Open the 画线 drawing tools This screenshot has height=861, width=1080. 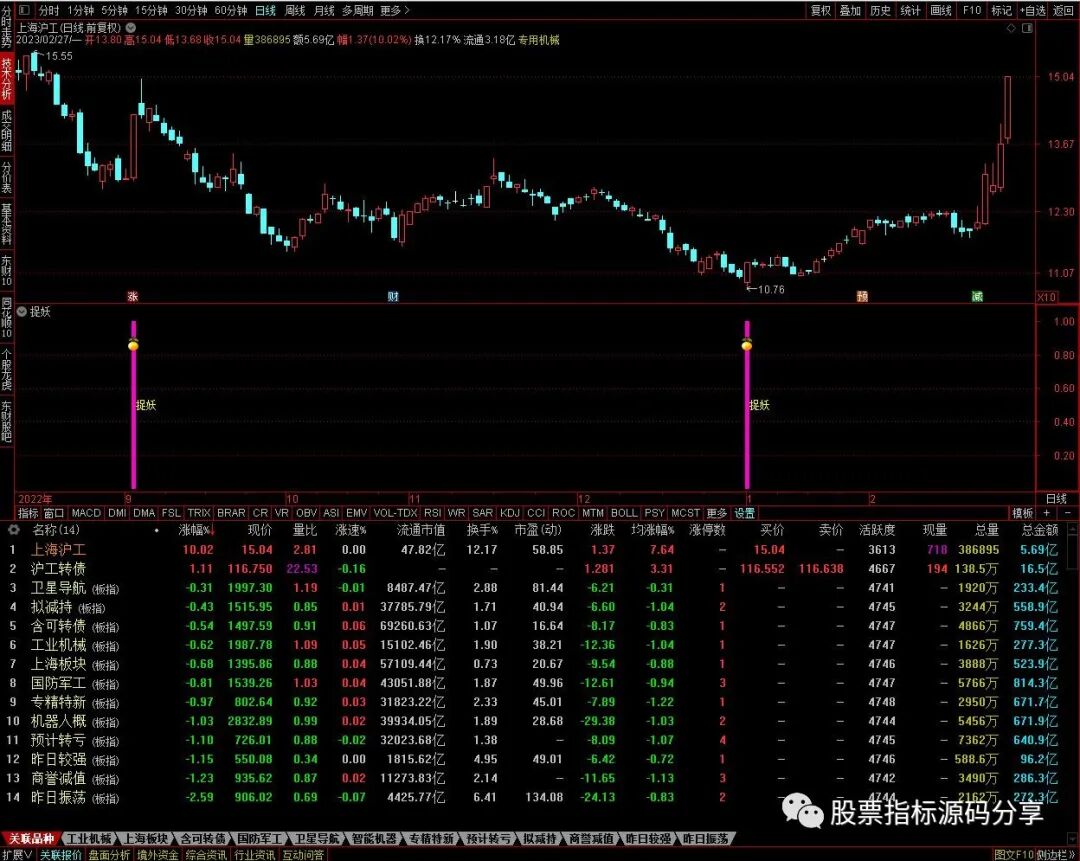941,10
